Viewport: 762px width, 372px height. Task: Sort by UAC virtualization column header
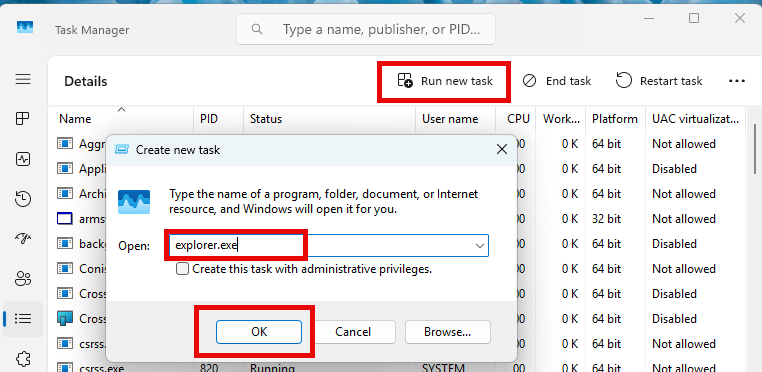695,119
